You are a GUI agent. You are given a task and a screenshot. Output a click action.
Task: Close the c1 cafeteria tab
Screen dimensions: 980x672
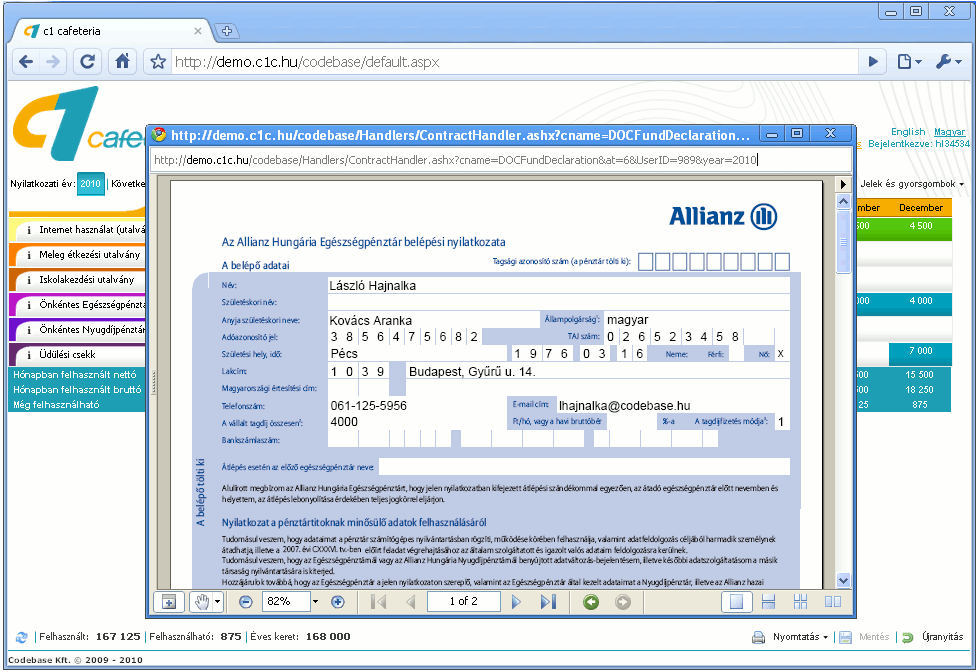pyautogui.click(x=198, y=31)
